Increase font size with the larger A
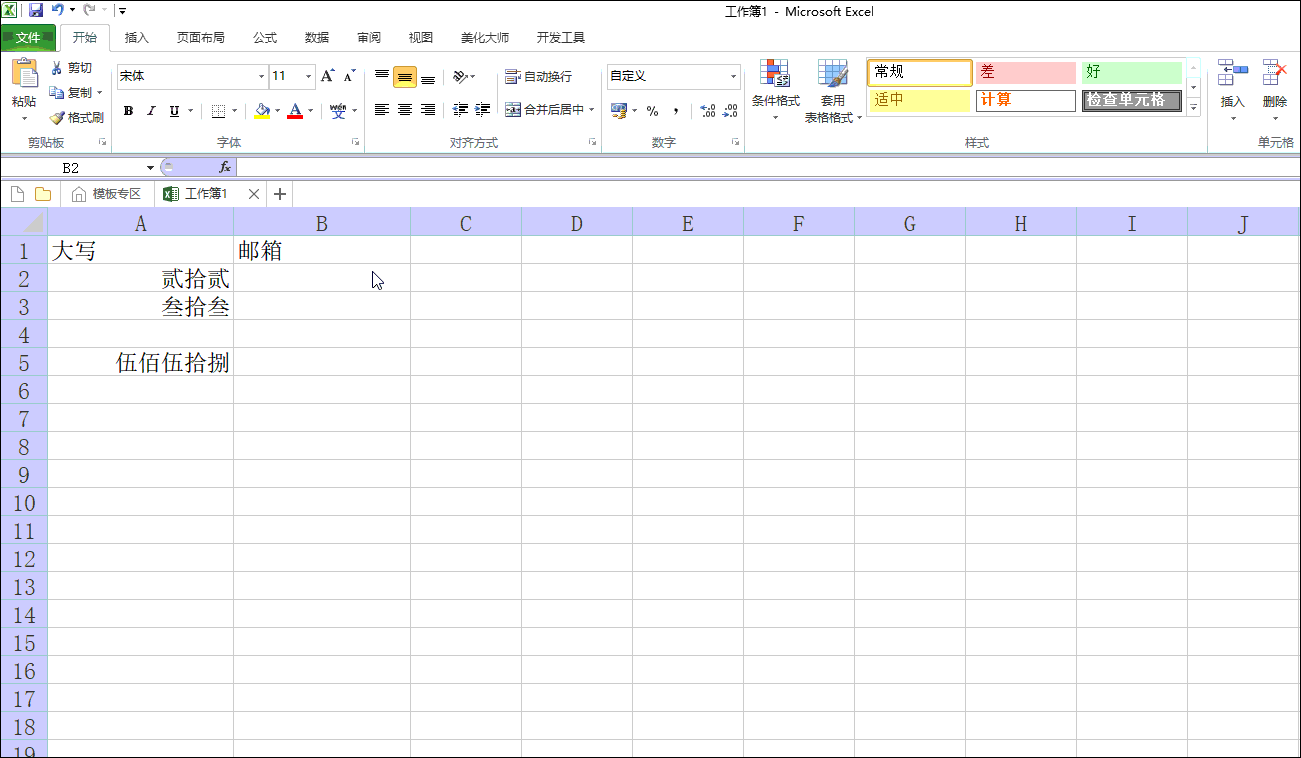 [x=327, y=76]
